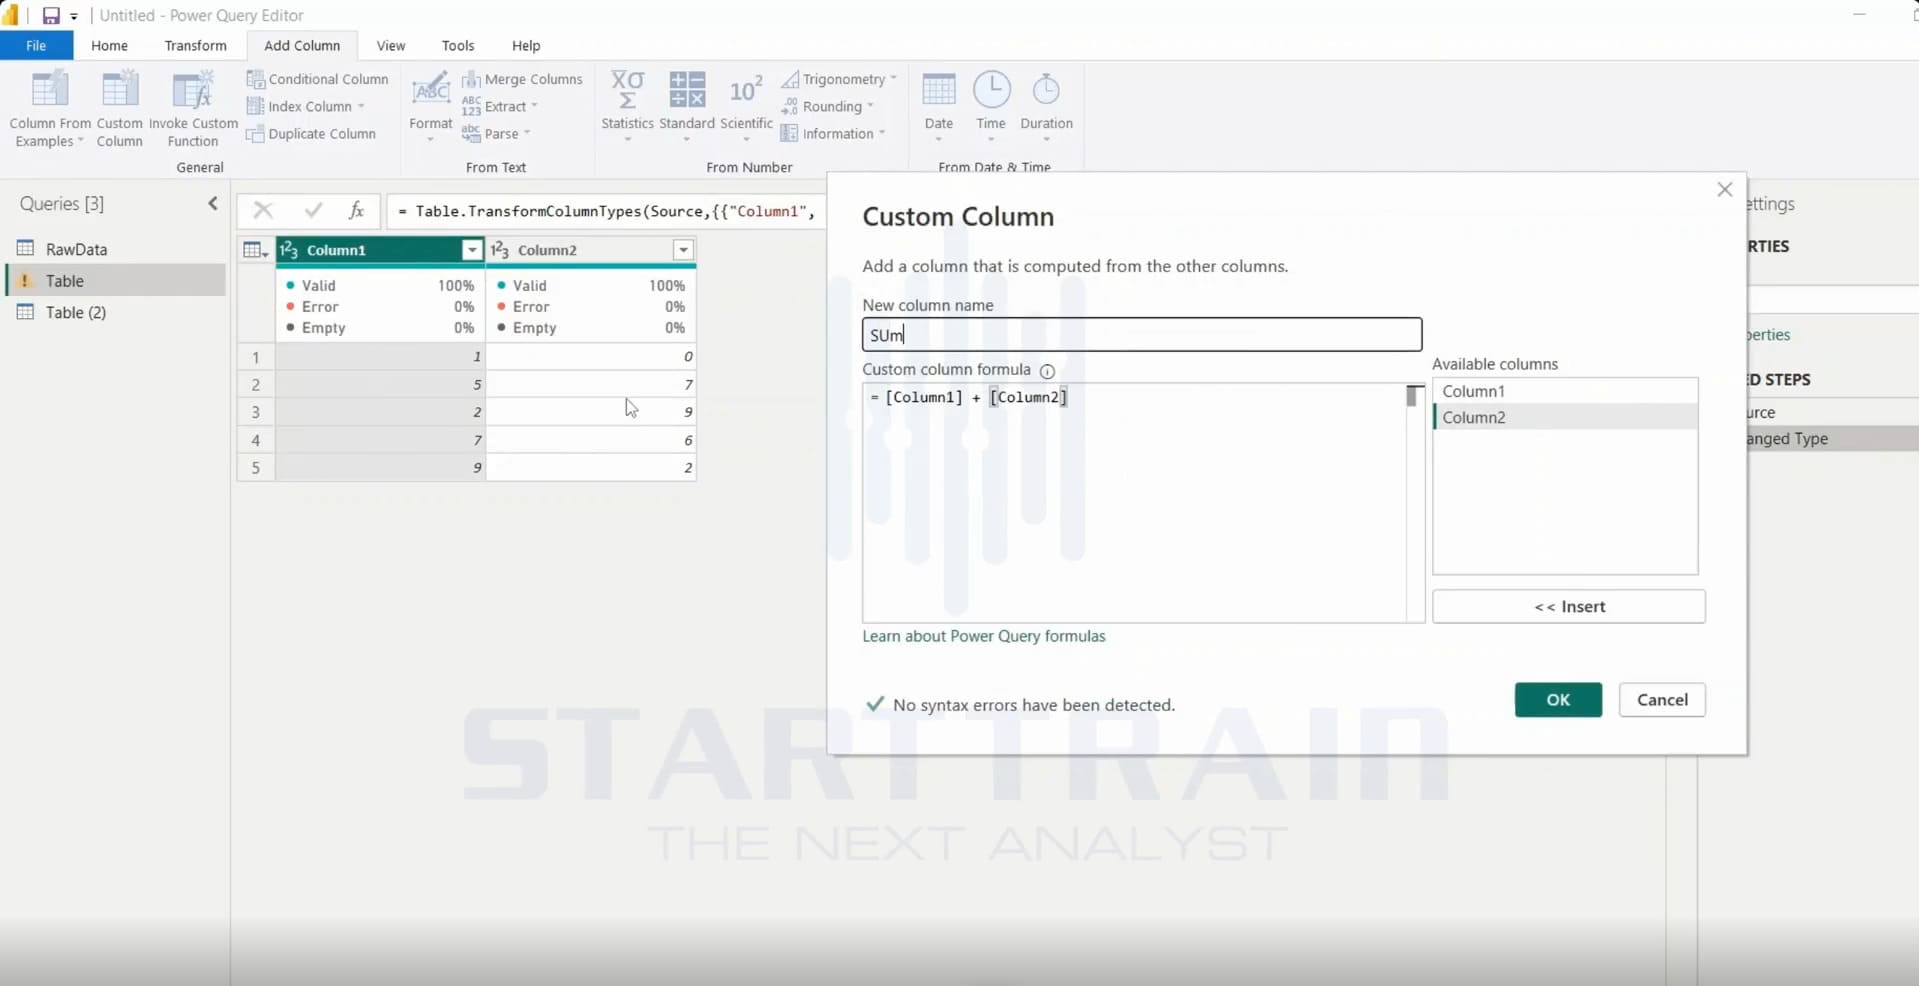Screen dimensions: 1919x986
Task: Add a Conditional Column
Action: point(317,79)
